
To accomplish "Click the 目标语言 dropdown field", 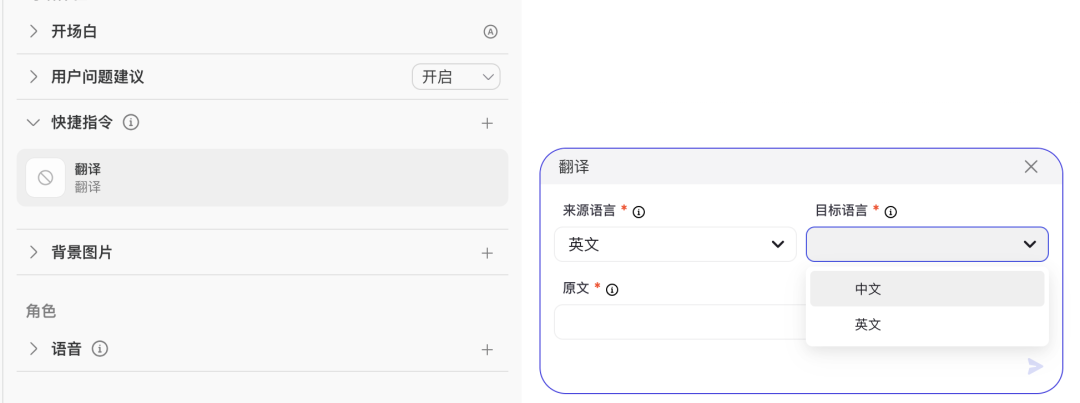I will 927,244.
